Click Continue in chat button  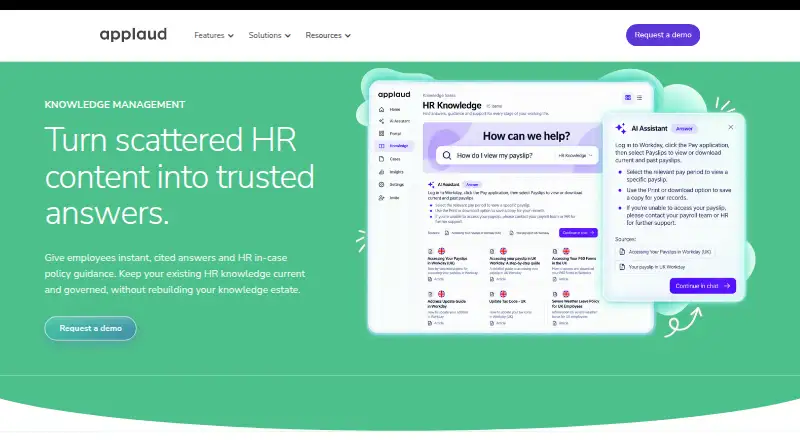[x=703, y=286]
